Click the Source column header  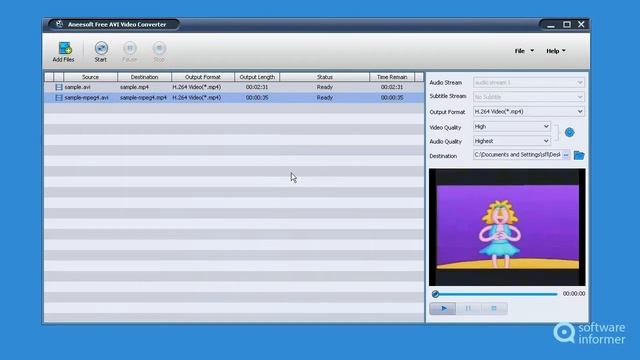tap(90, 77)
